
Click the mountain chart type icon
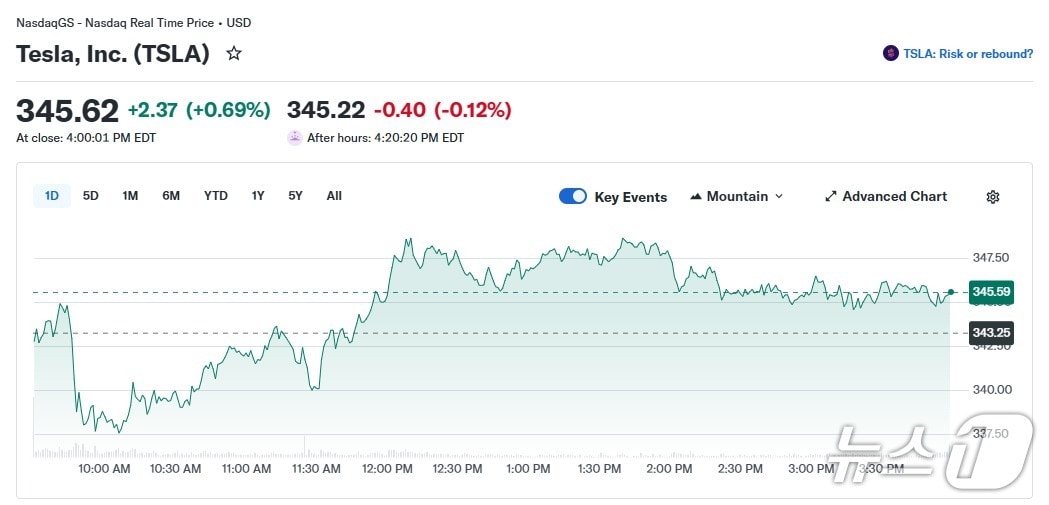point(696,197)
